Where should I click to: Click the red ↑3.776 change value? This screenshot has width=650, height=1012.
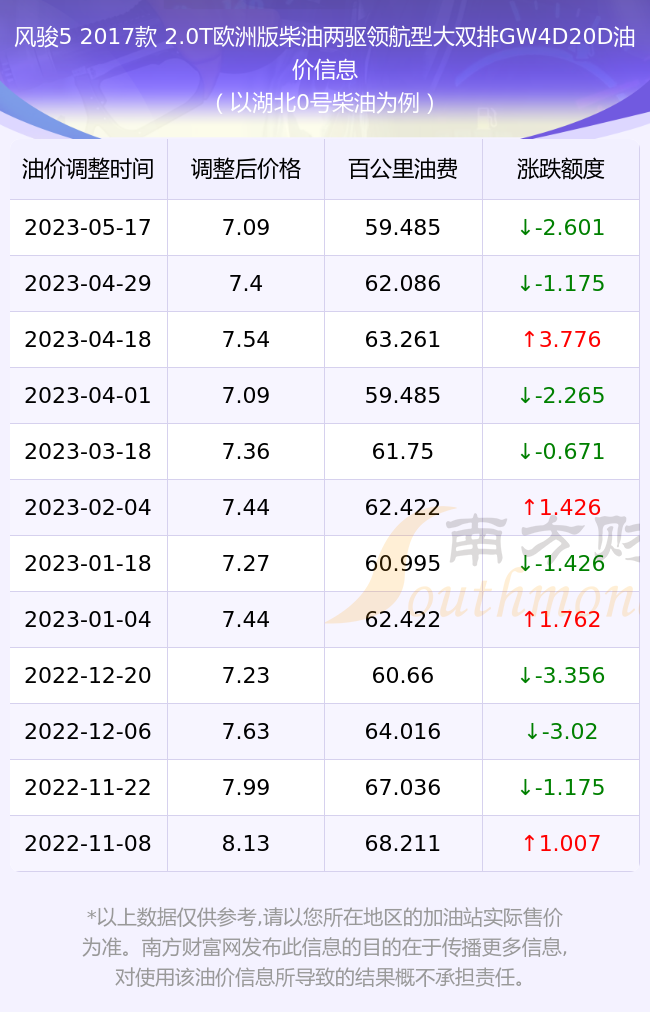(x=561, y=339)
